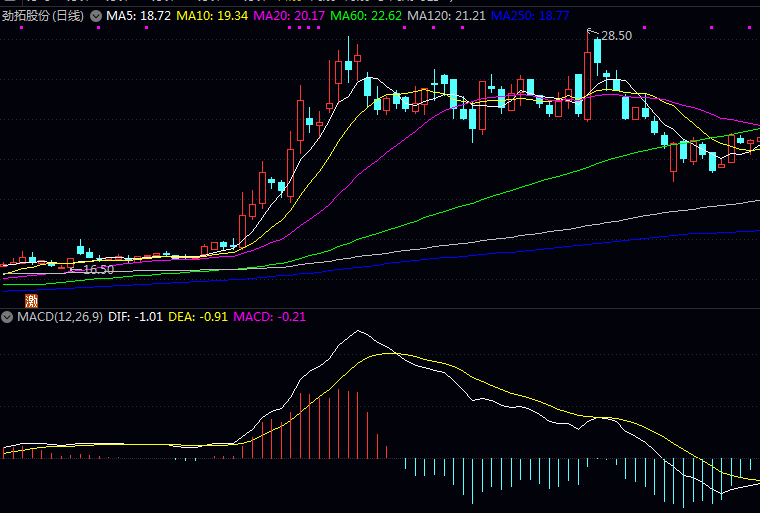This screenshot has width=760, height=513.
Task: Click the 28.50 high price marker
Action: point(616,36)
